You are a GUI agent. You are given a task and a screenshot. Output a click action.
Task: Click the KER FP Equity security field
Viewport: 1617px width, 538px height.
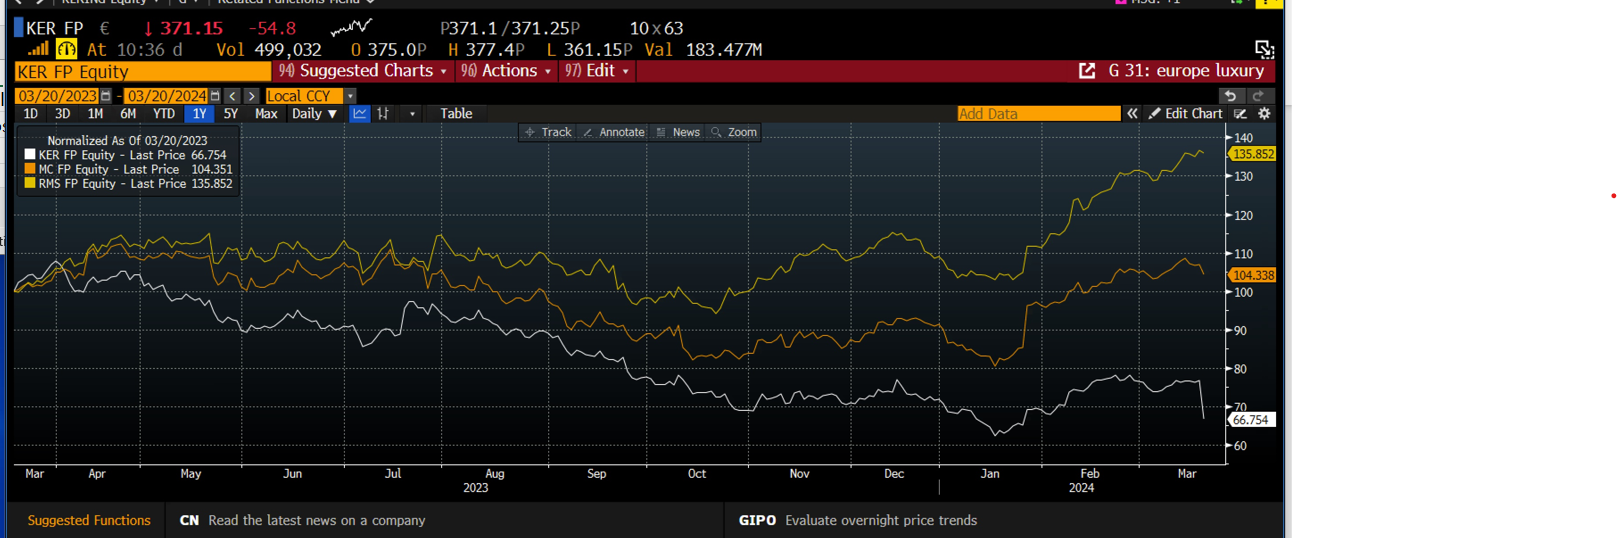(142, 71)
